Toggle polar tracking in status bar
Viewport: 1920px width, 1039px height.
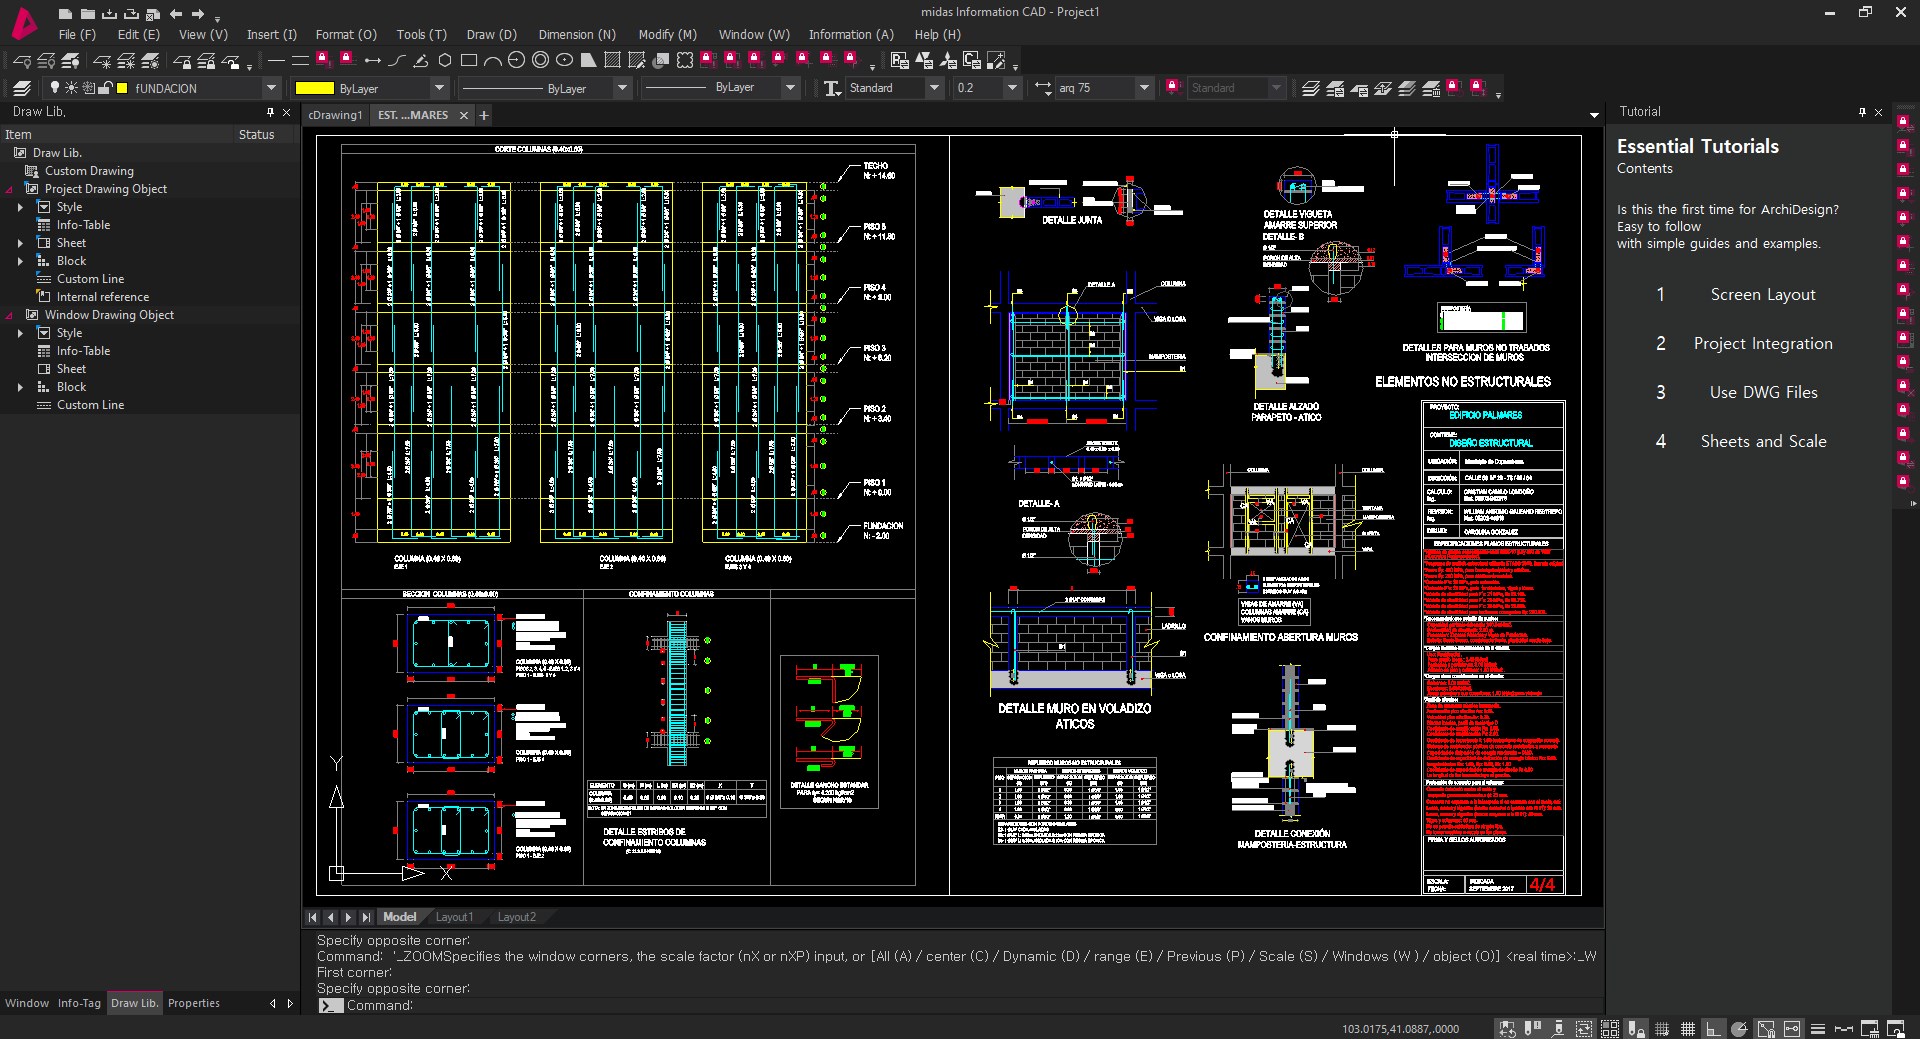1739,1029
